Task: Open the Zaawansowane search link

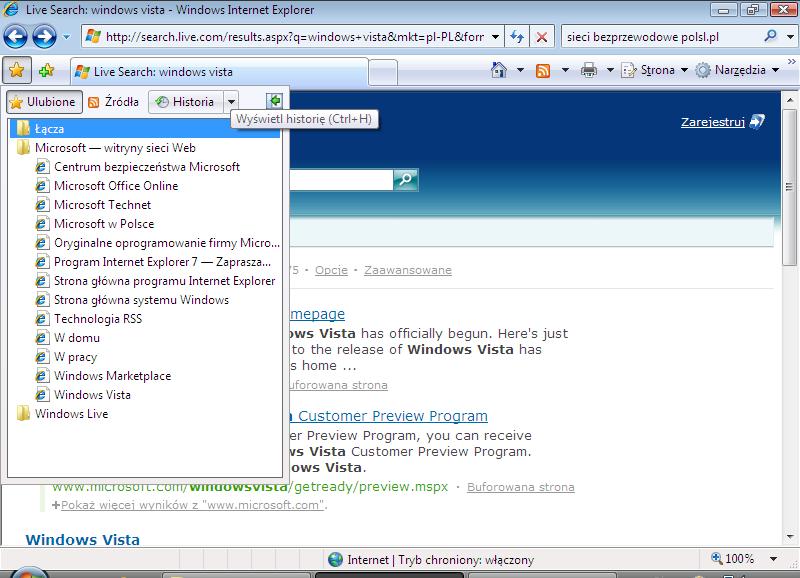Action: (x=408, y=270)
